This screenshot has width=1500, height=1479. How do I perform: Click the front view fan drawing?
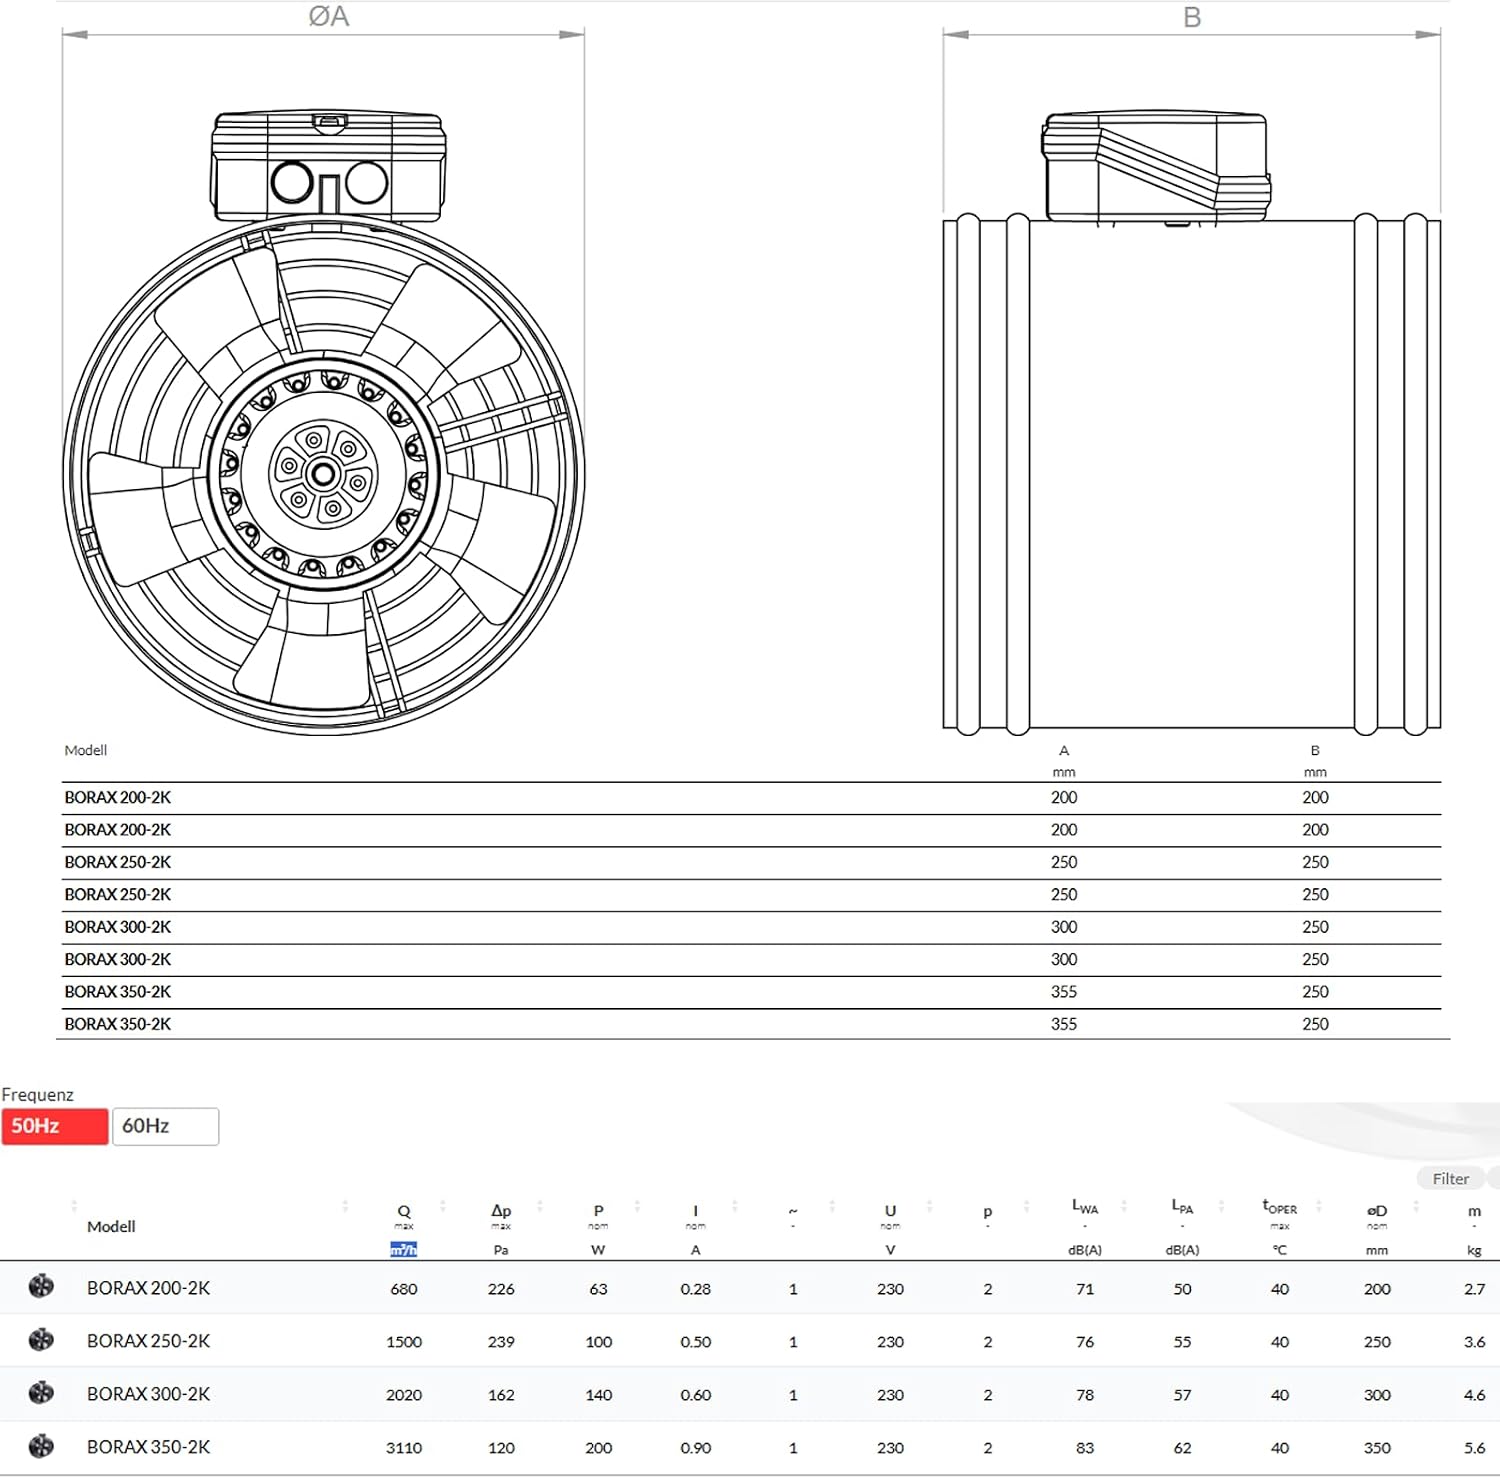[x=324, y=422]
